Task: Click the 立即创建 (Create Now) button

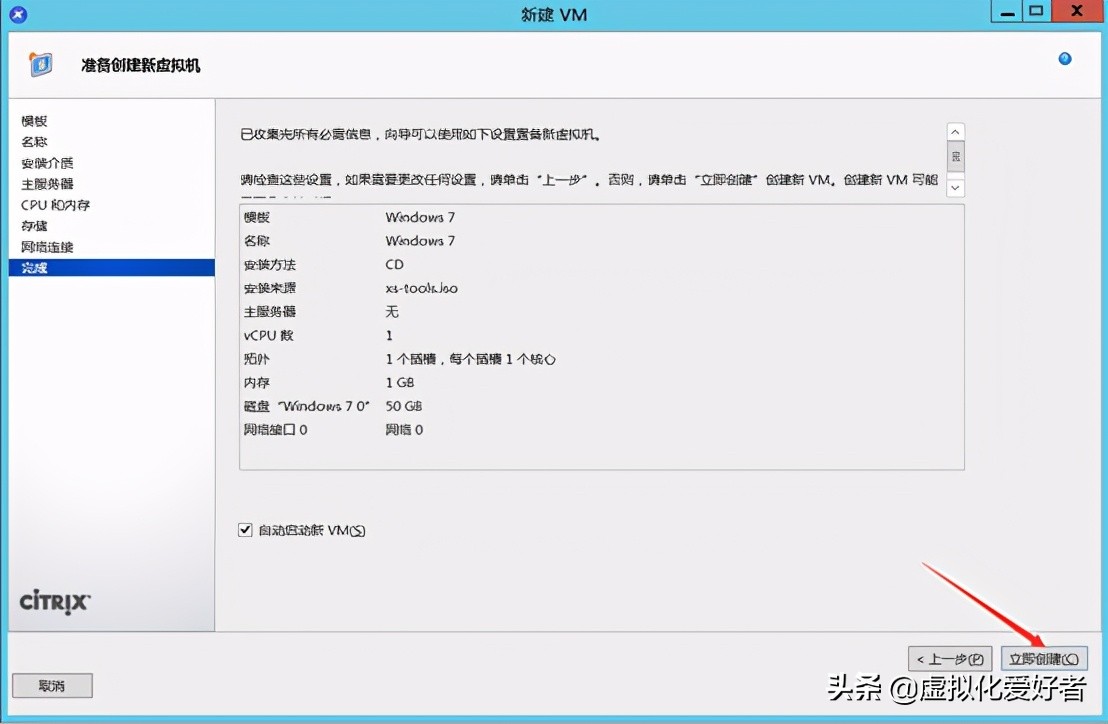Action: point(1044,659)
